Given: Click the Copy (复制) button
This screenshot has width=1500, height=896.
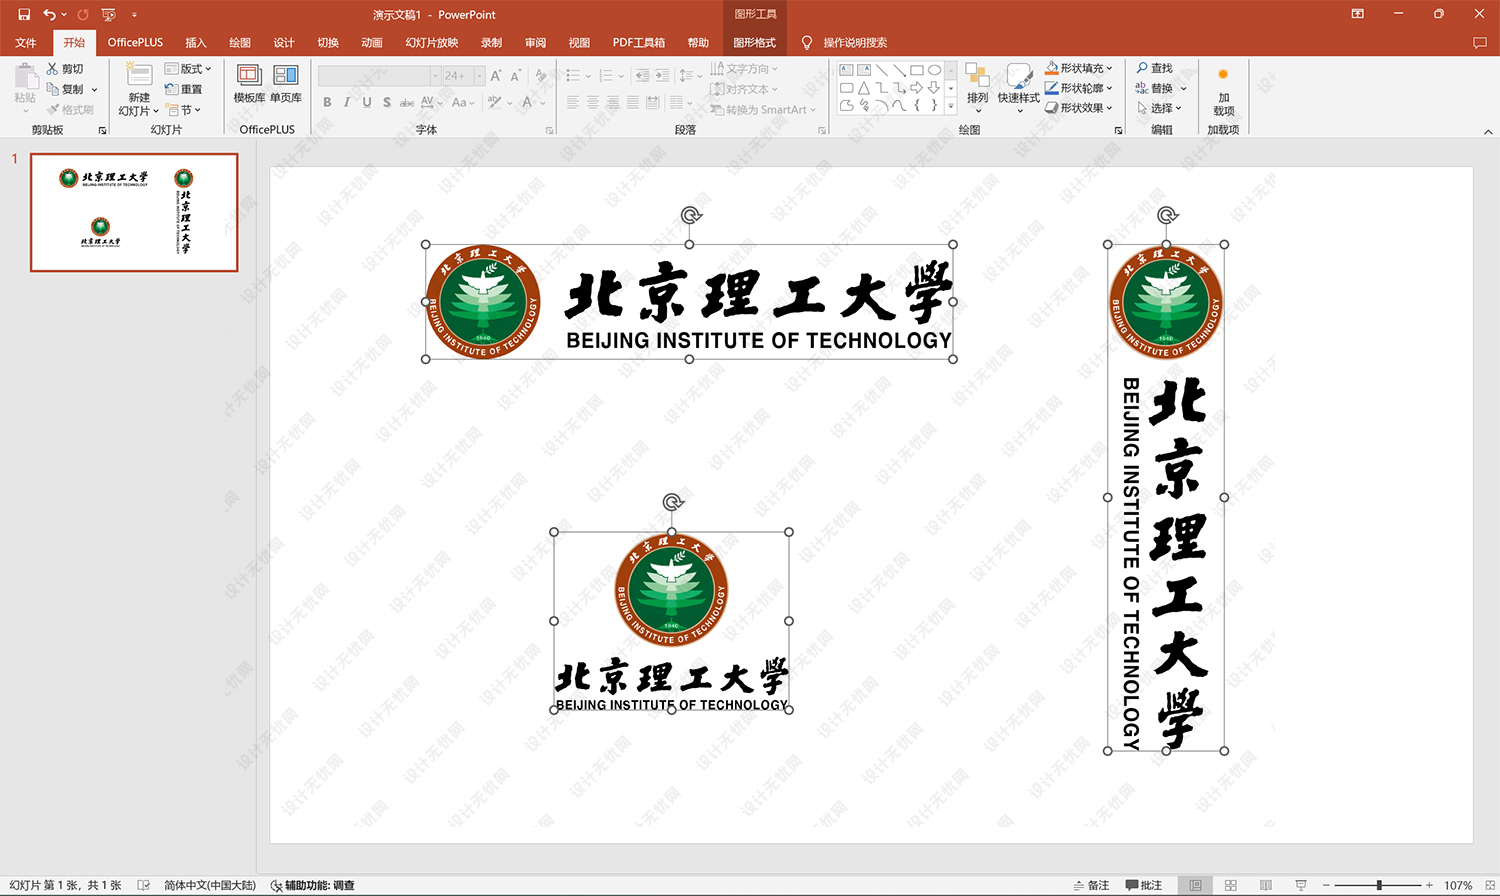Looking at the screenshot, I should (65, 89).
